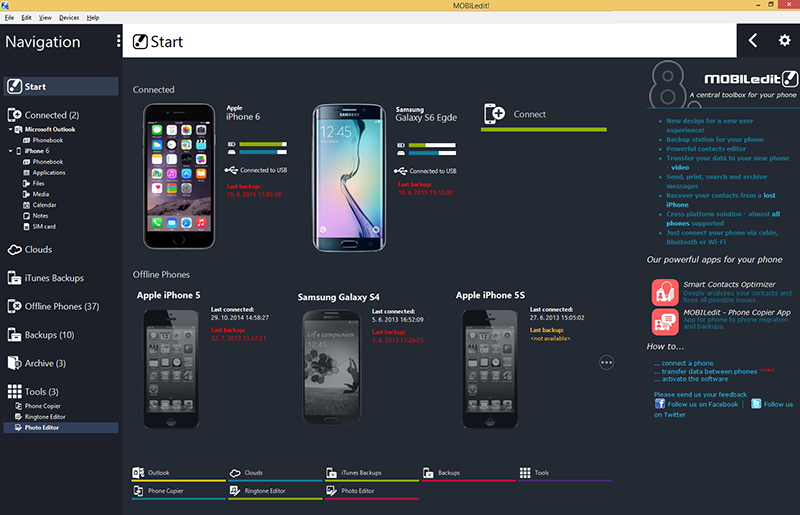Open the View menu
800x515 pixels.
point(45,17)
